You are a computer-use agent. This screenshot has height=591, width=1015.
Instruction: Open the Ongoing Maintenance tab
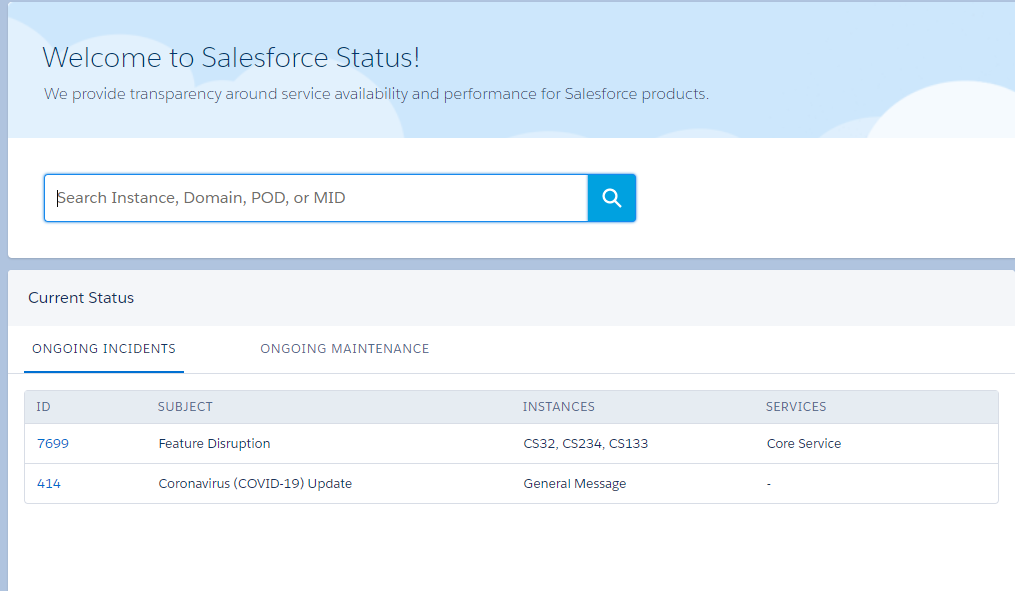coord(344,349)
